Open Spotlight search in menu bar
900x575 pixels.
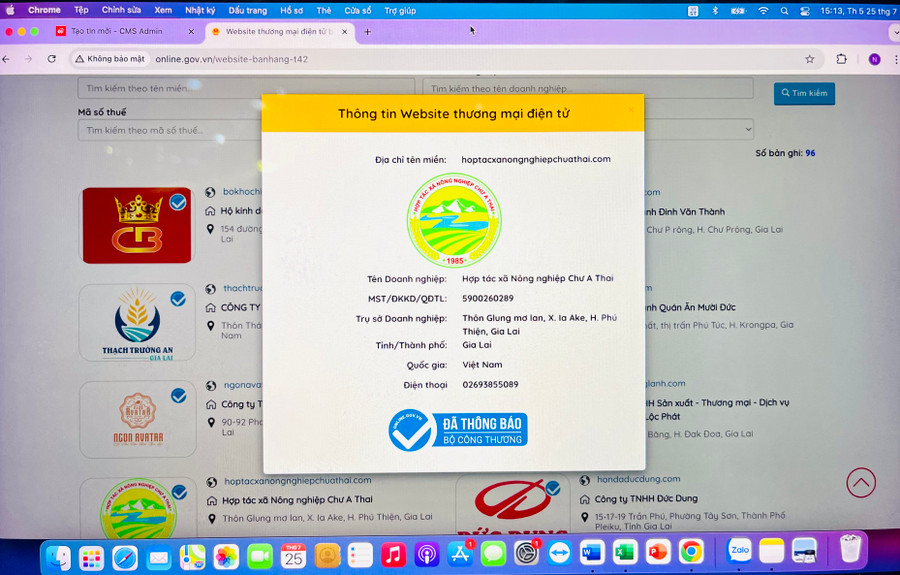(784, 11)
